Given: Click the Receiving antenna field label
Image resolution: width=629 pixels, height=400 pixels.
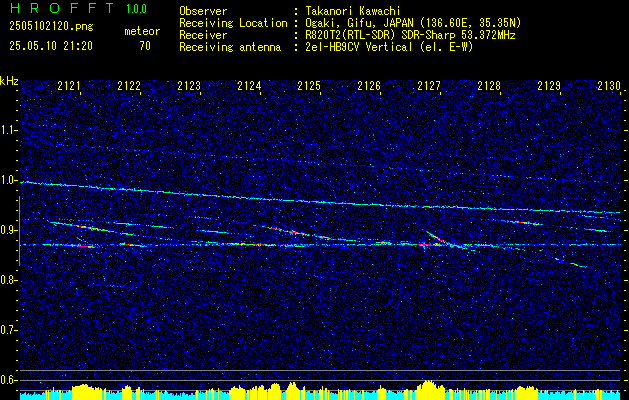Looking at the screenshot, I should coord(230,47).
